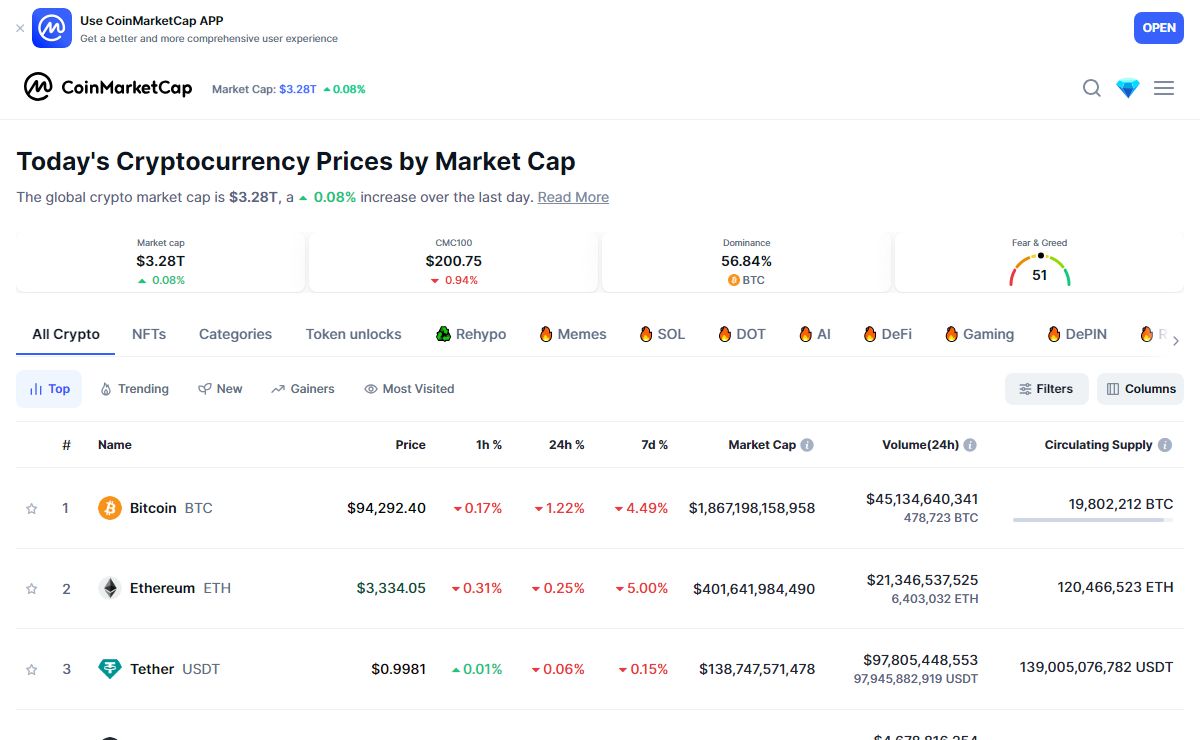Click the Tether coin logo
The width and height of the screenshot is (1200, 740).
110,669
